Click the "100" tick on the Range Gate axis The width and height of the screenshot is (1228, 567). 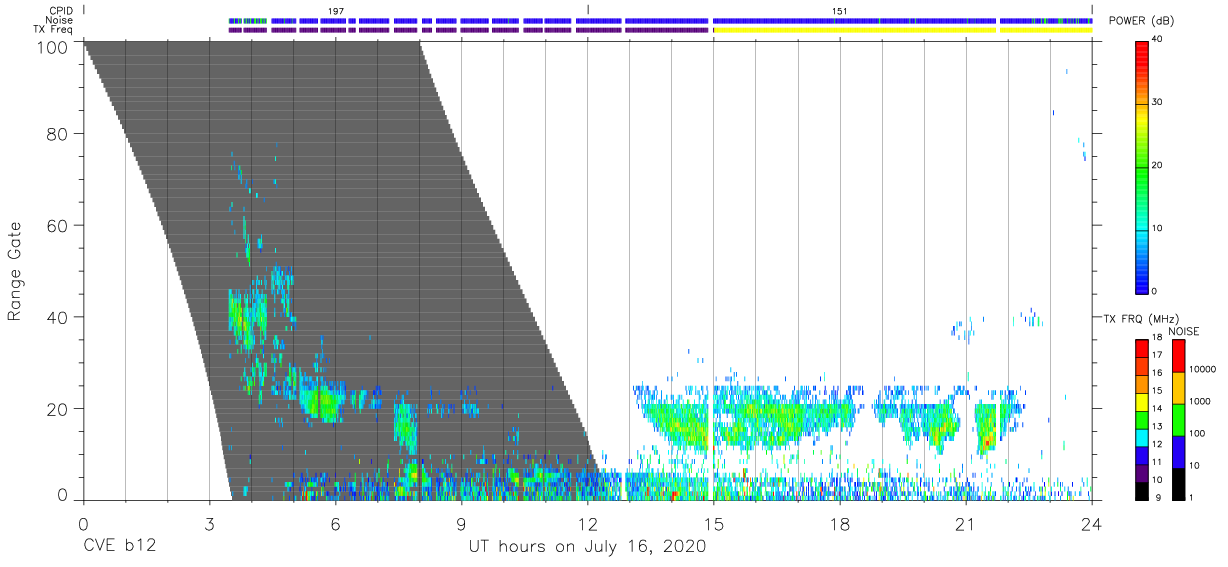coord(54,47)
